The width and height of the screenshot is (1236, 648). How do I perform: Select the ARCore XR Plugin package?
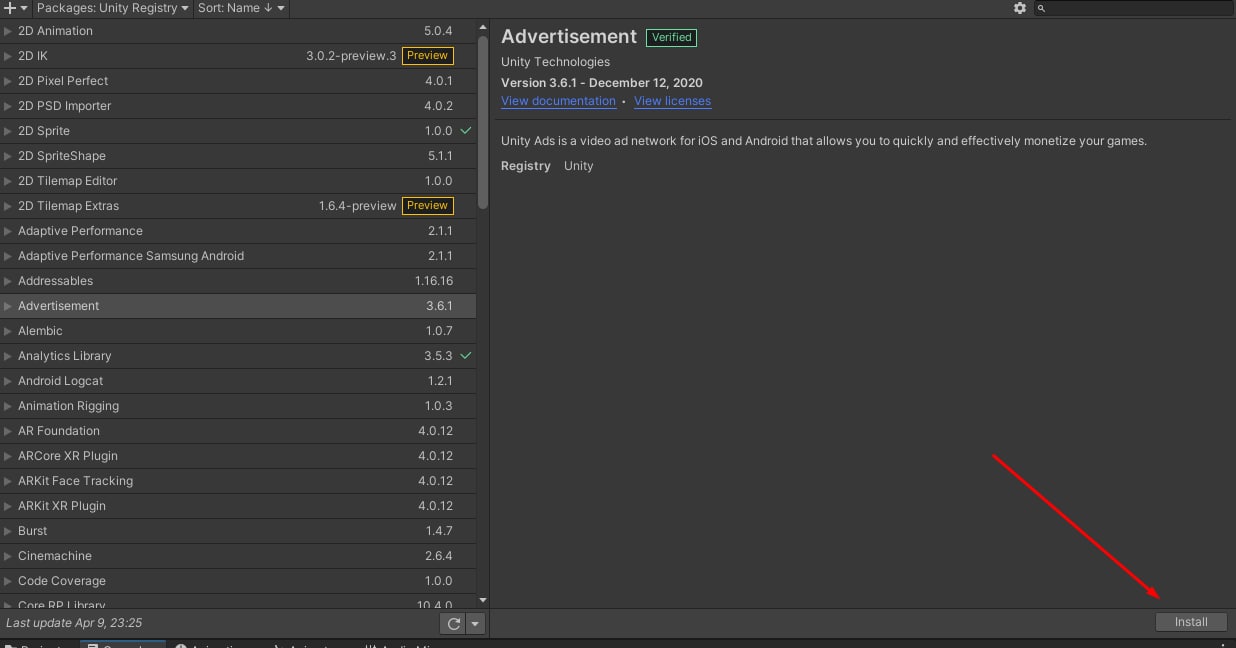pyautogui.click(x=238, y=456)
